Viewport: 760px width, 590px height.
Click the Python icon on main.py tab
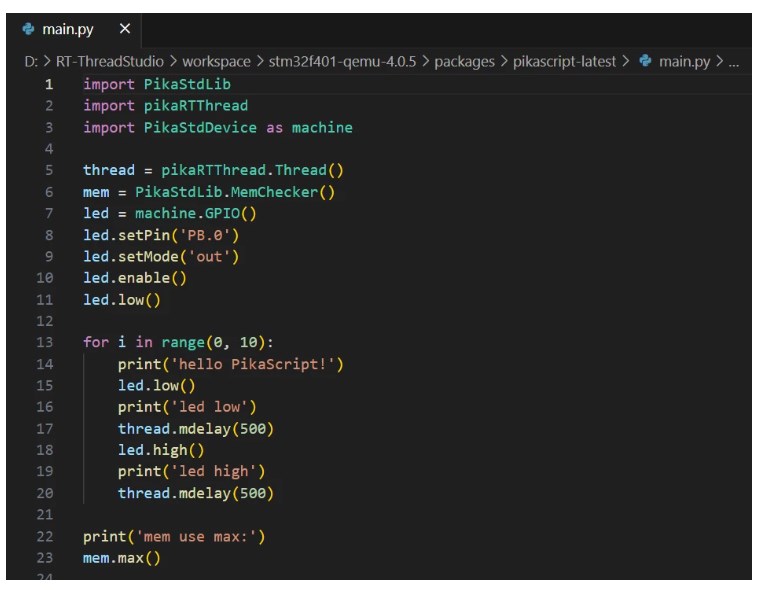point(29,29)
